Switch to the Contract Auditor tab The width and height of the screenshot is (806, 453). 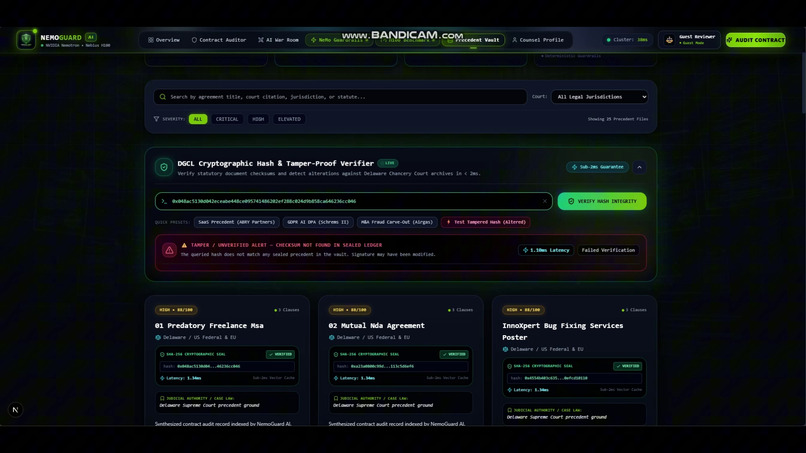219,40
